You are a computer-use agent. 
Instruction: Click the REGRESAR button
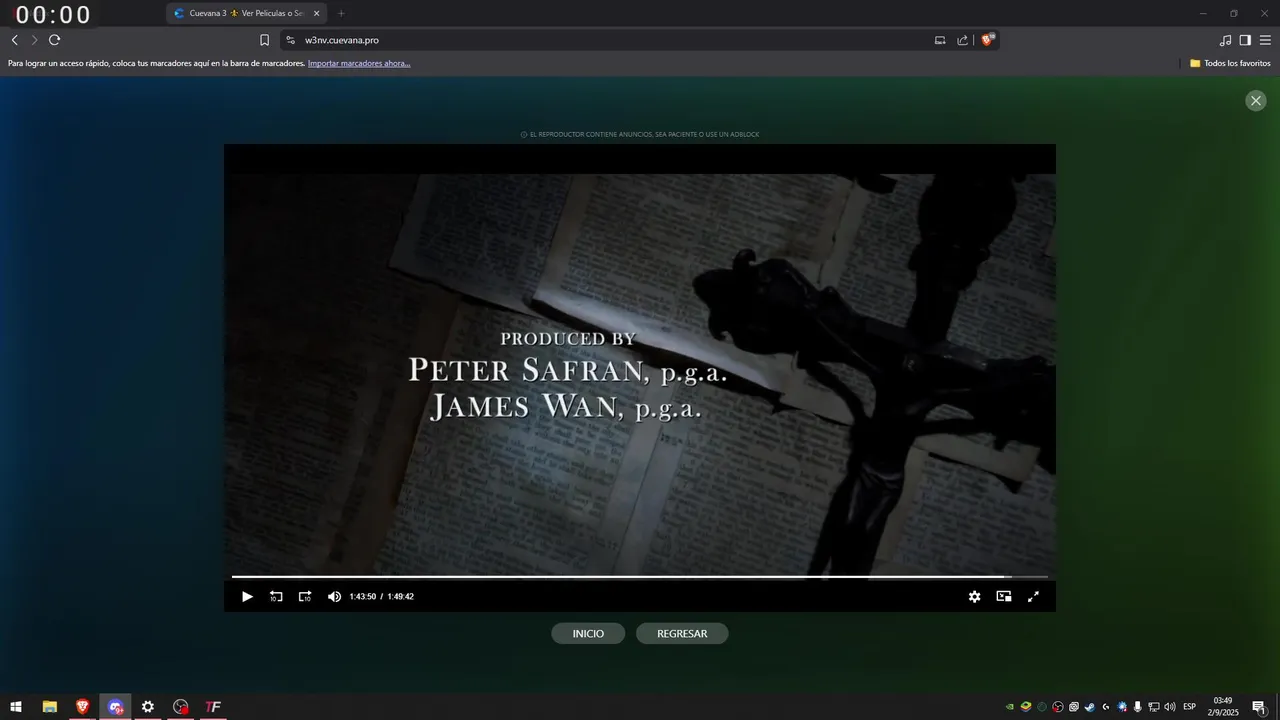(682, 634)
